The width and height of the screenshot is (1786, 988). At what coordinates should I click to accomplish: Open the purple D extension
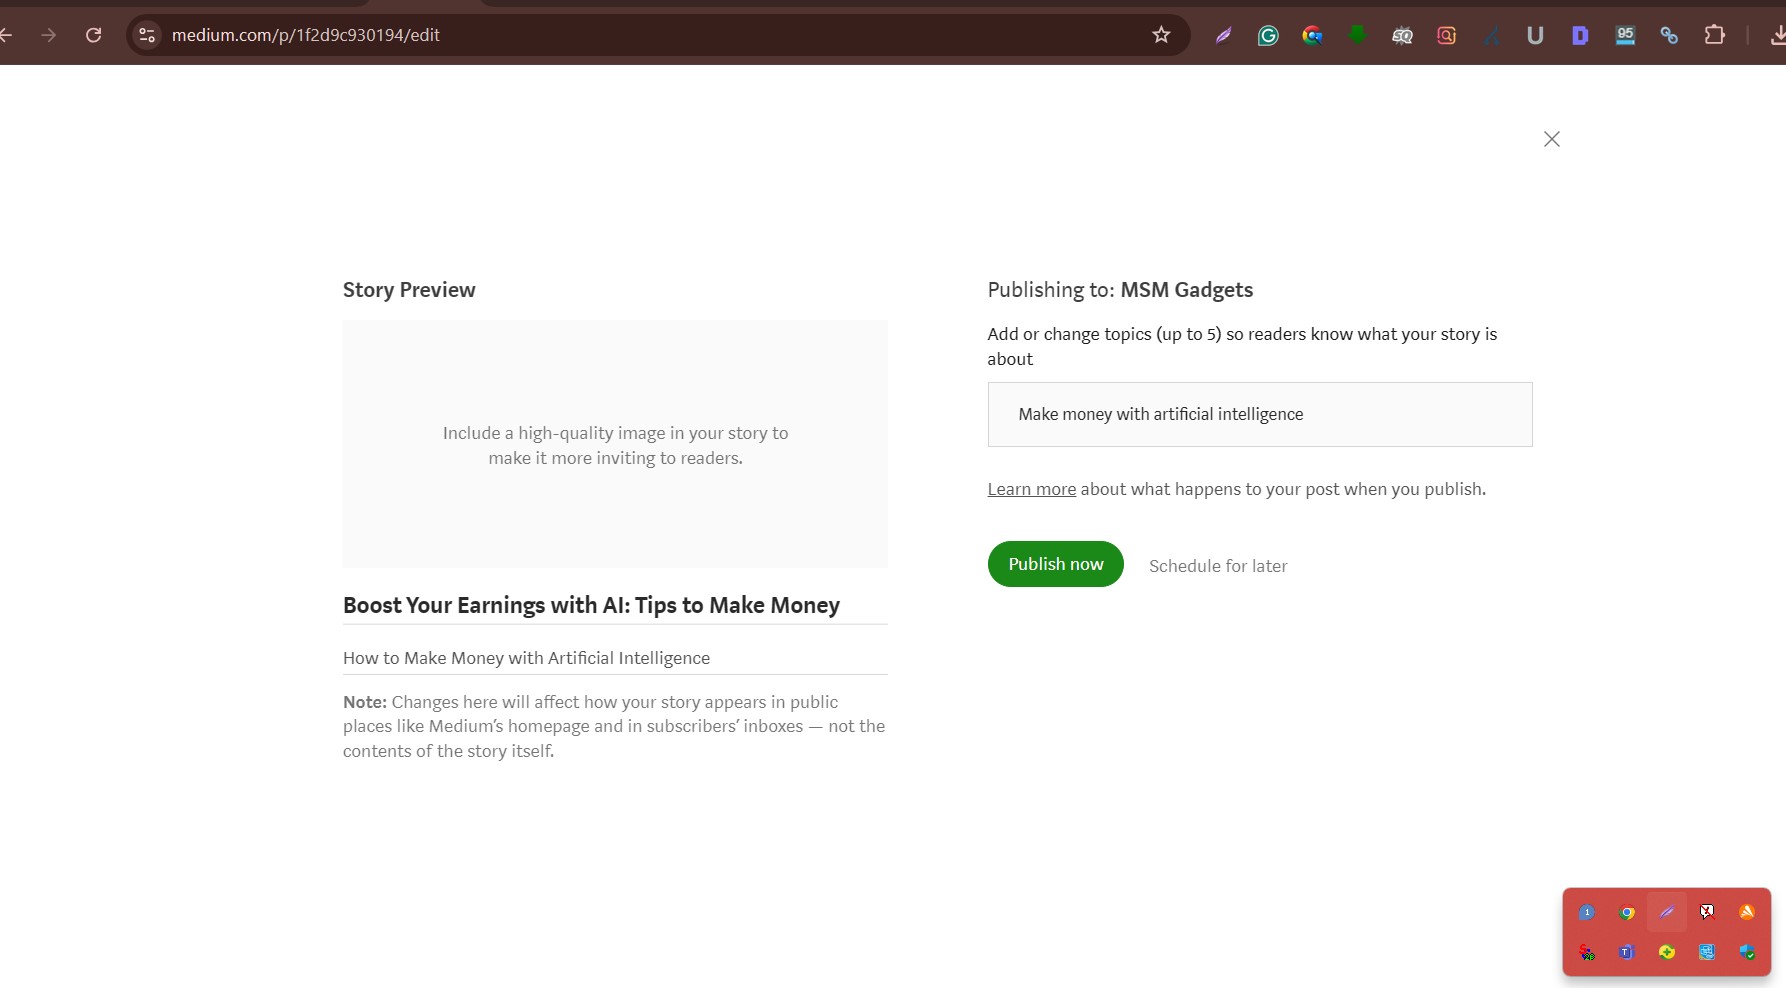(1580, 36)
